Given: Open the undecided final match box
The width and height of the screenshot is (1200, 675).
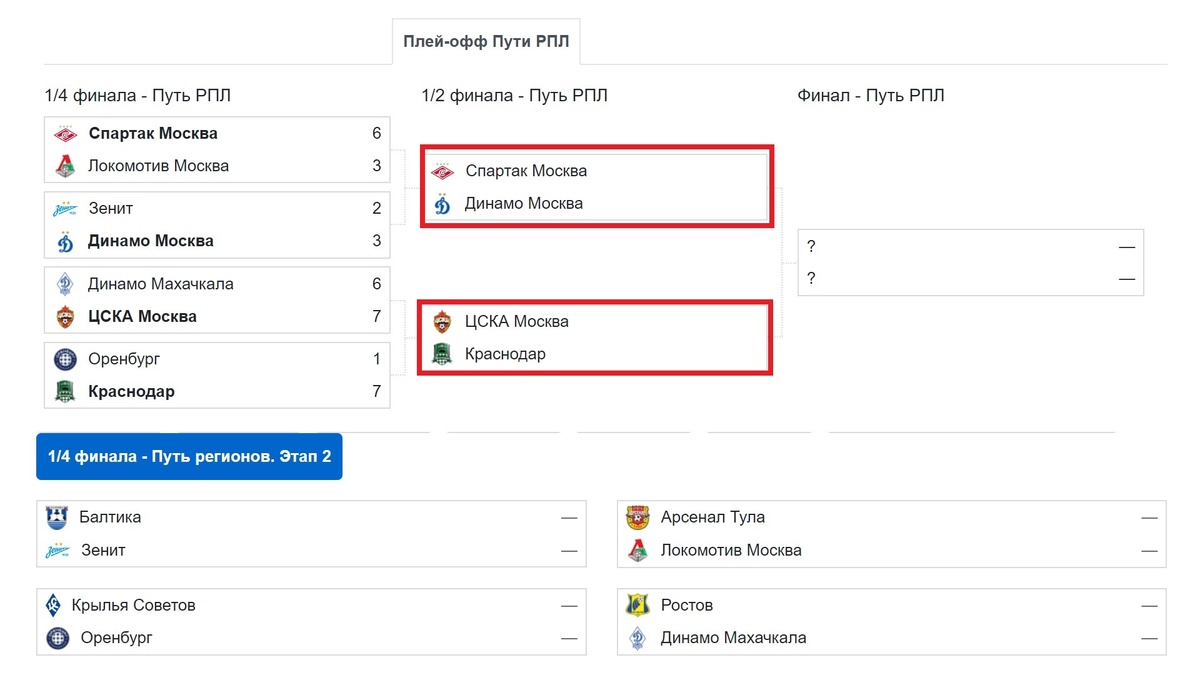Looking at the screenshot, I should point(970,262).
